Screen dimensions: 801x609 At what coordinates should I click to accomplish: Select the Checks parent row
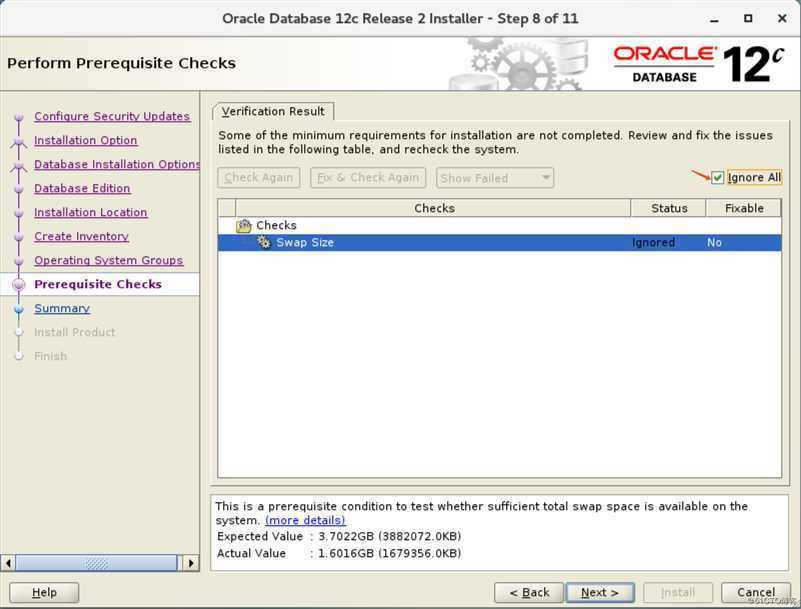point(499,225)
